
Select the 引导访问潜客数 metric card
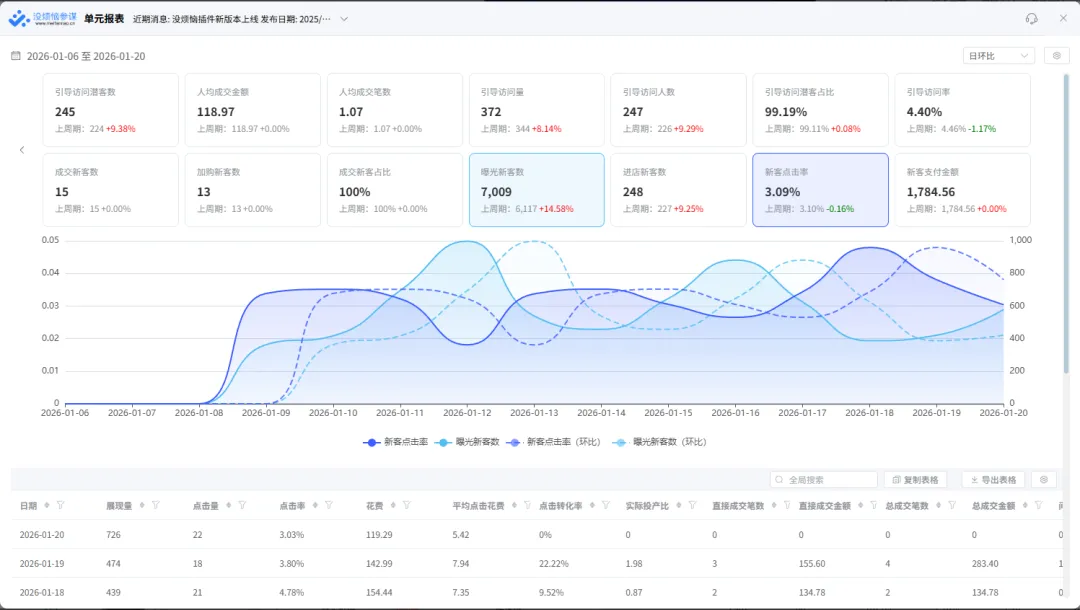(111, 110)
